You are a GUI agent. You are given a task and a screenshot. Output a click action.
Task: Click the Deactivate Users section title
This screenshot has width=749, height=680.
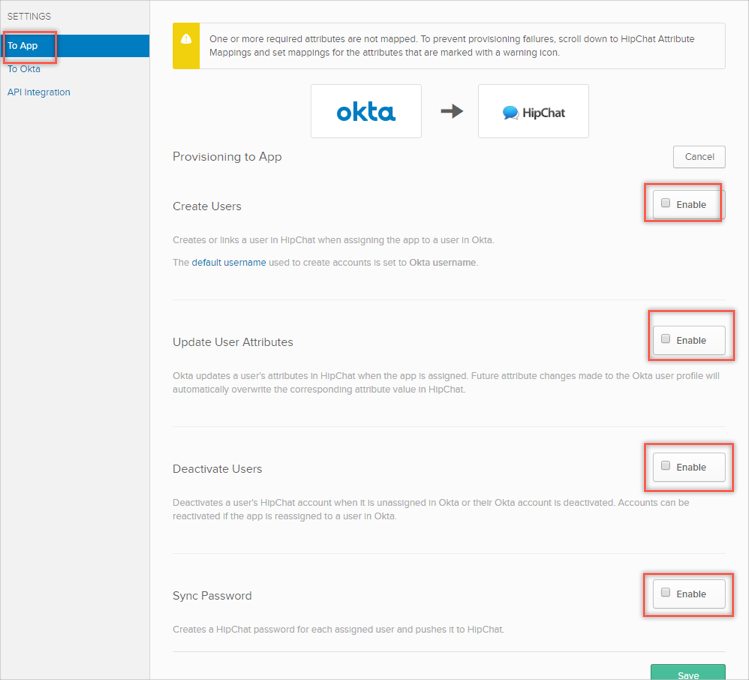pos(217,469)
